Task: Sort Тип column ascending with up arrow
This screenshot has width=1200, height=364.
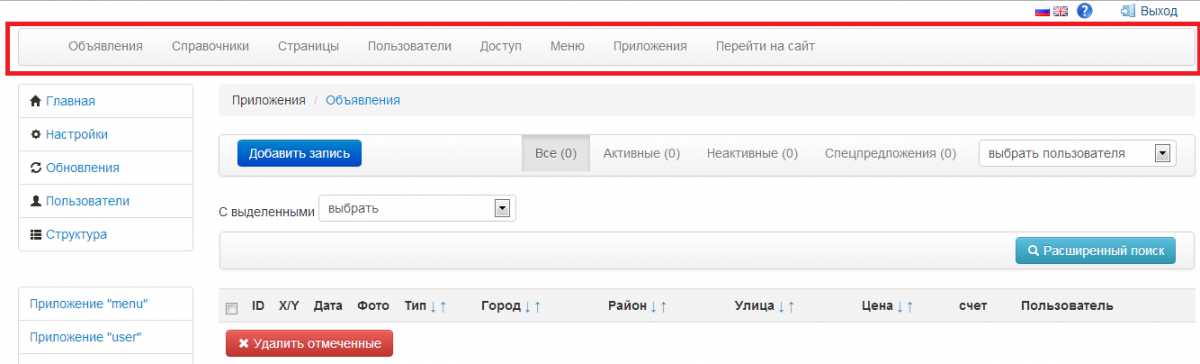Action: [x=443, y=306]
